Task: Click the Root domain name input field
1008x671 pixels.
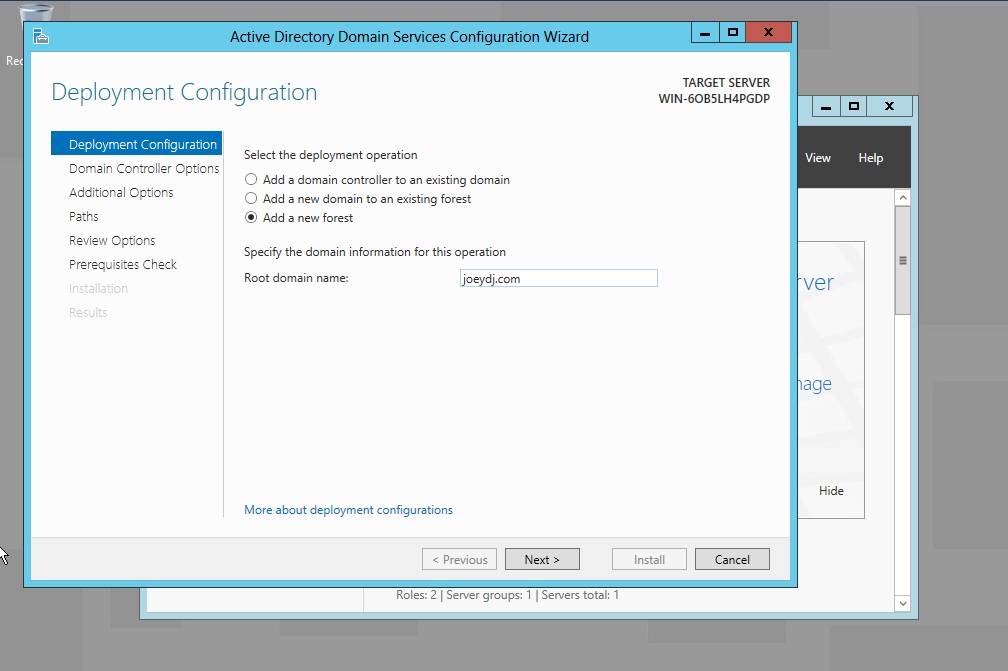Action: pyautogui.click(x=559, y=278)
